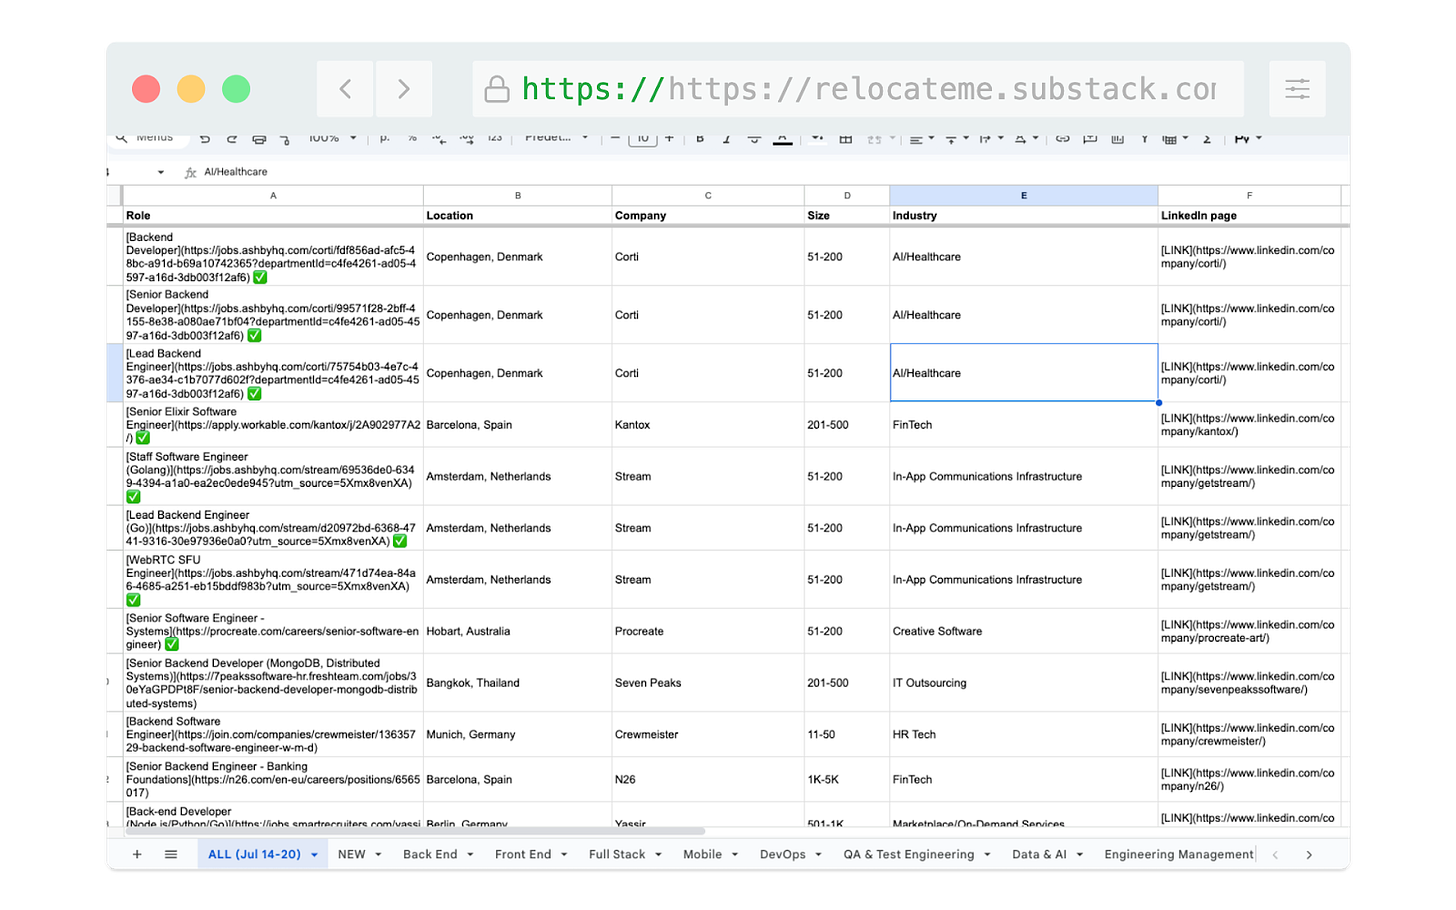
Task: Switch to the Back End sheet tab
Action: [x=430, y=855]
